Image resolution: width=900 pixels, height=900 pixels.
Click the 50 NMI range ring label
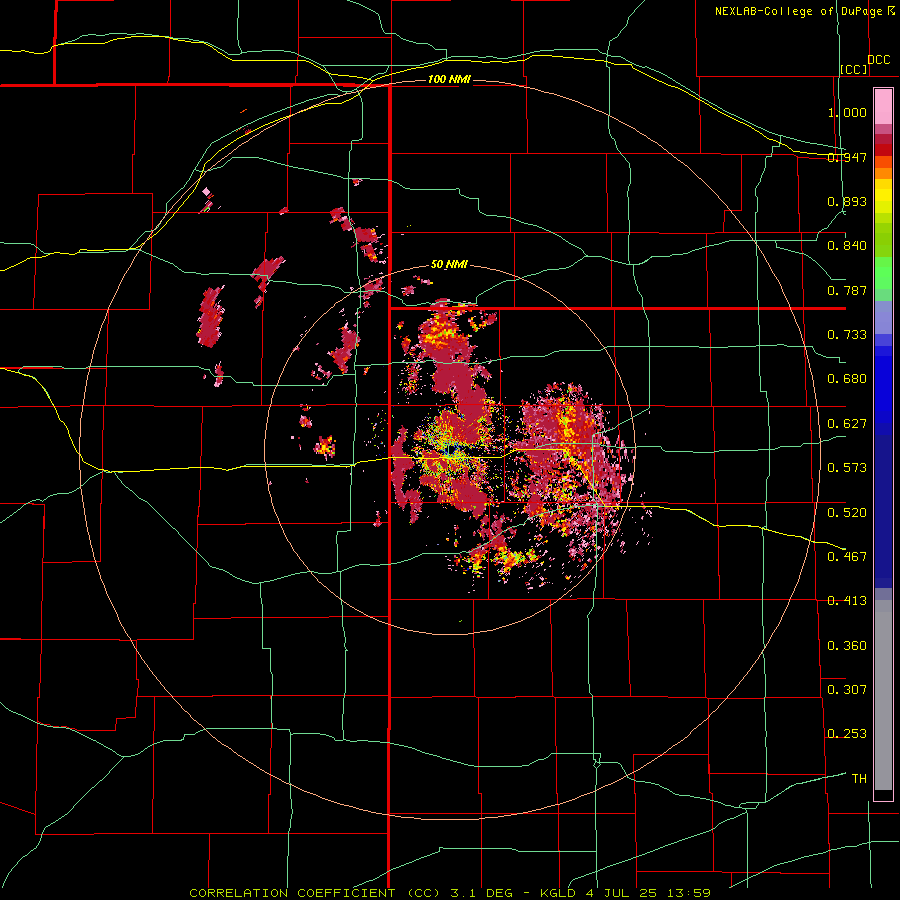[x=449, y=264]
